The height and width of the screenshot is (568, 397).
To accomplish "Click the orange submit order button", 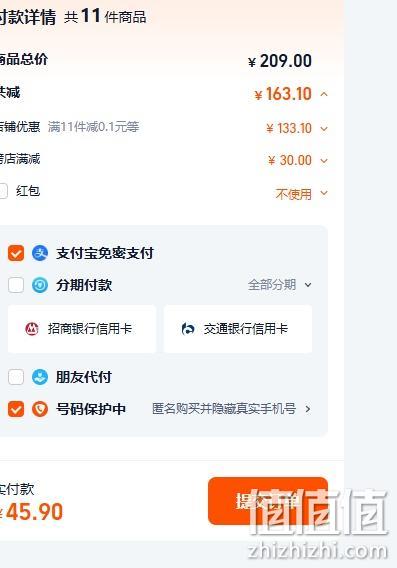I will [x=268, y=501].
